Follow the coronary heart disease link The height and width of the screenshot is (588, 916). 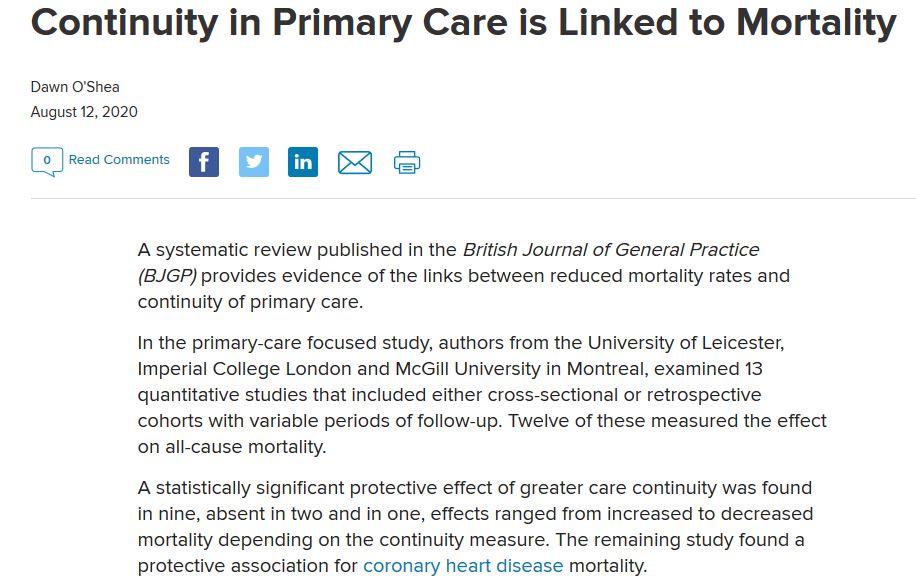click(463, 566)
